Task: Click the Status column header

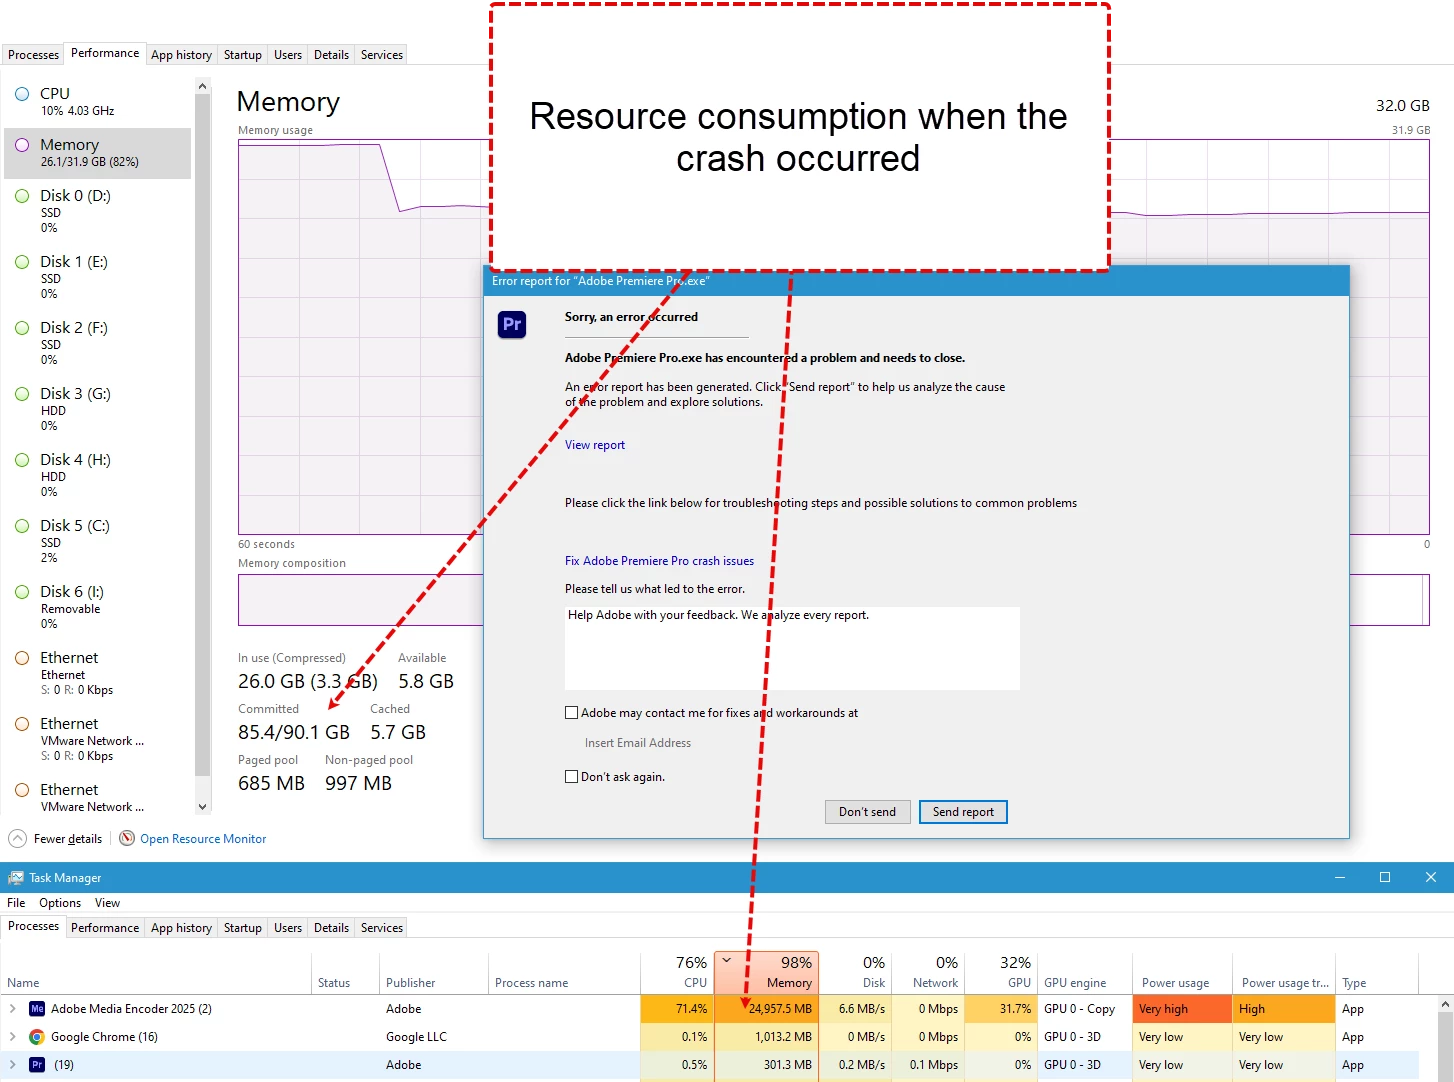Action: coord(345,972)
